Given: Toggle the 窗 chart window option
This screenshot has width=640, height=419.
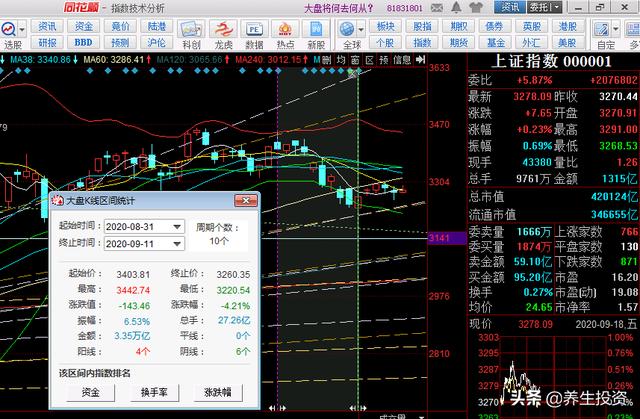Looking at the screenshot, I should pyautogui.click(x=355, y=60).
